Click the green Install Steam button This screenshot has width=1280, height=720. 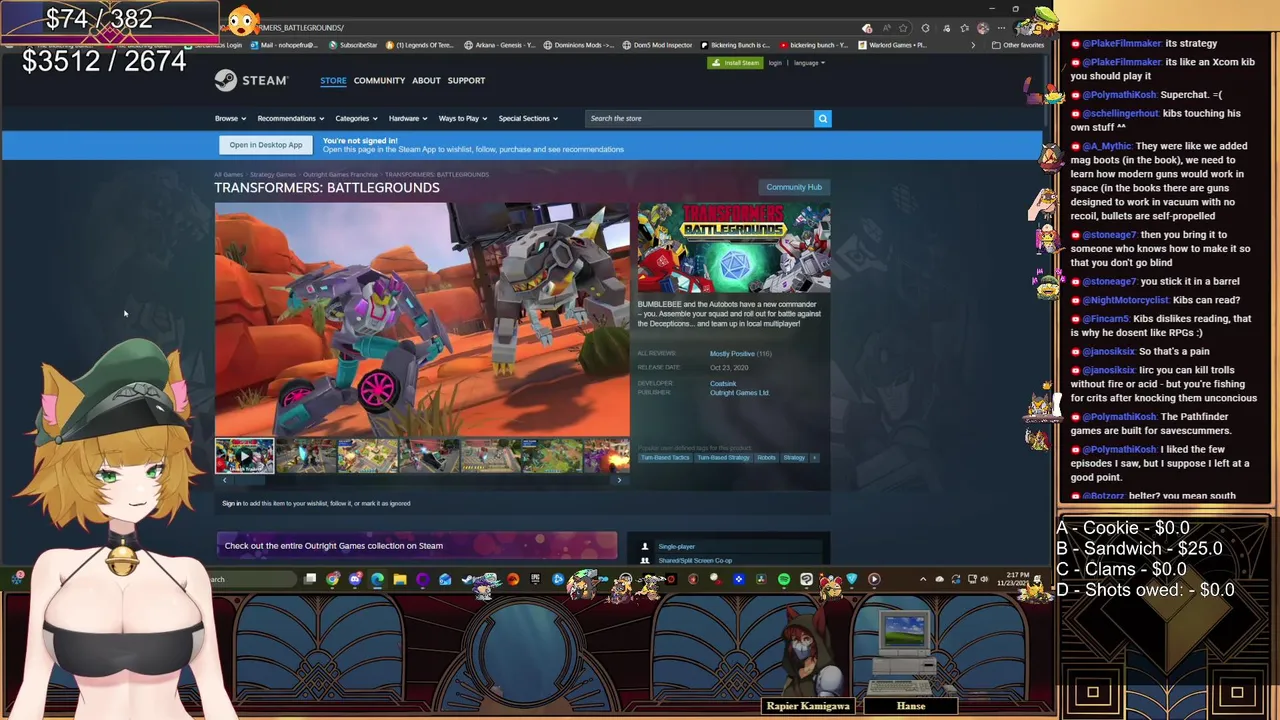[735, 63]
